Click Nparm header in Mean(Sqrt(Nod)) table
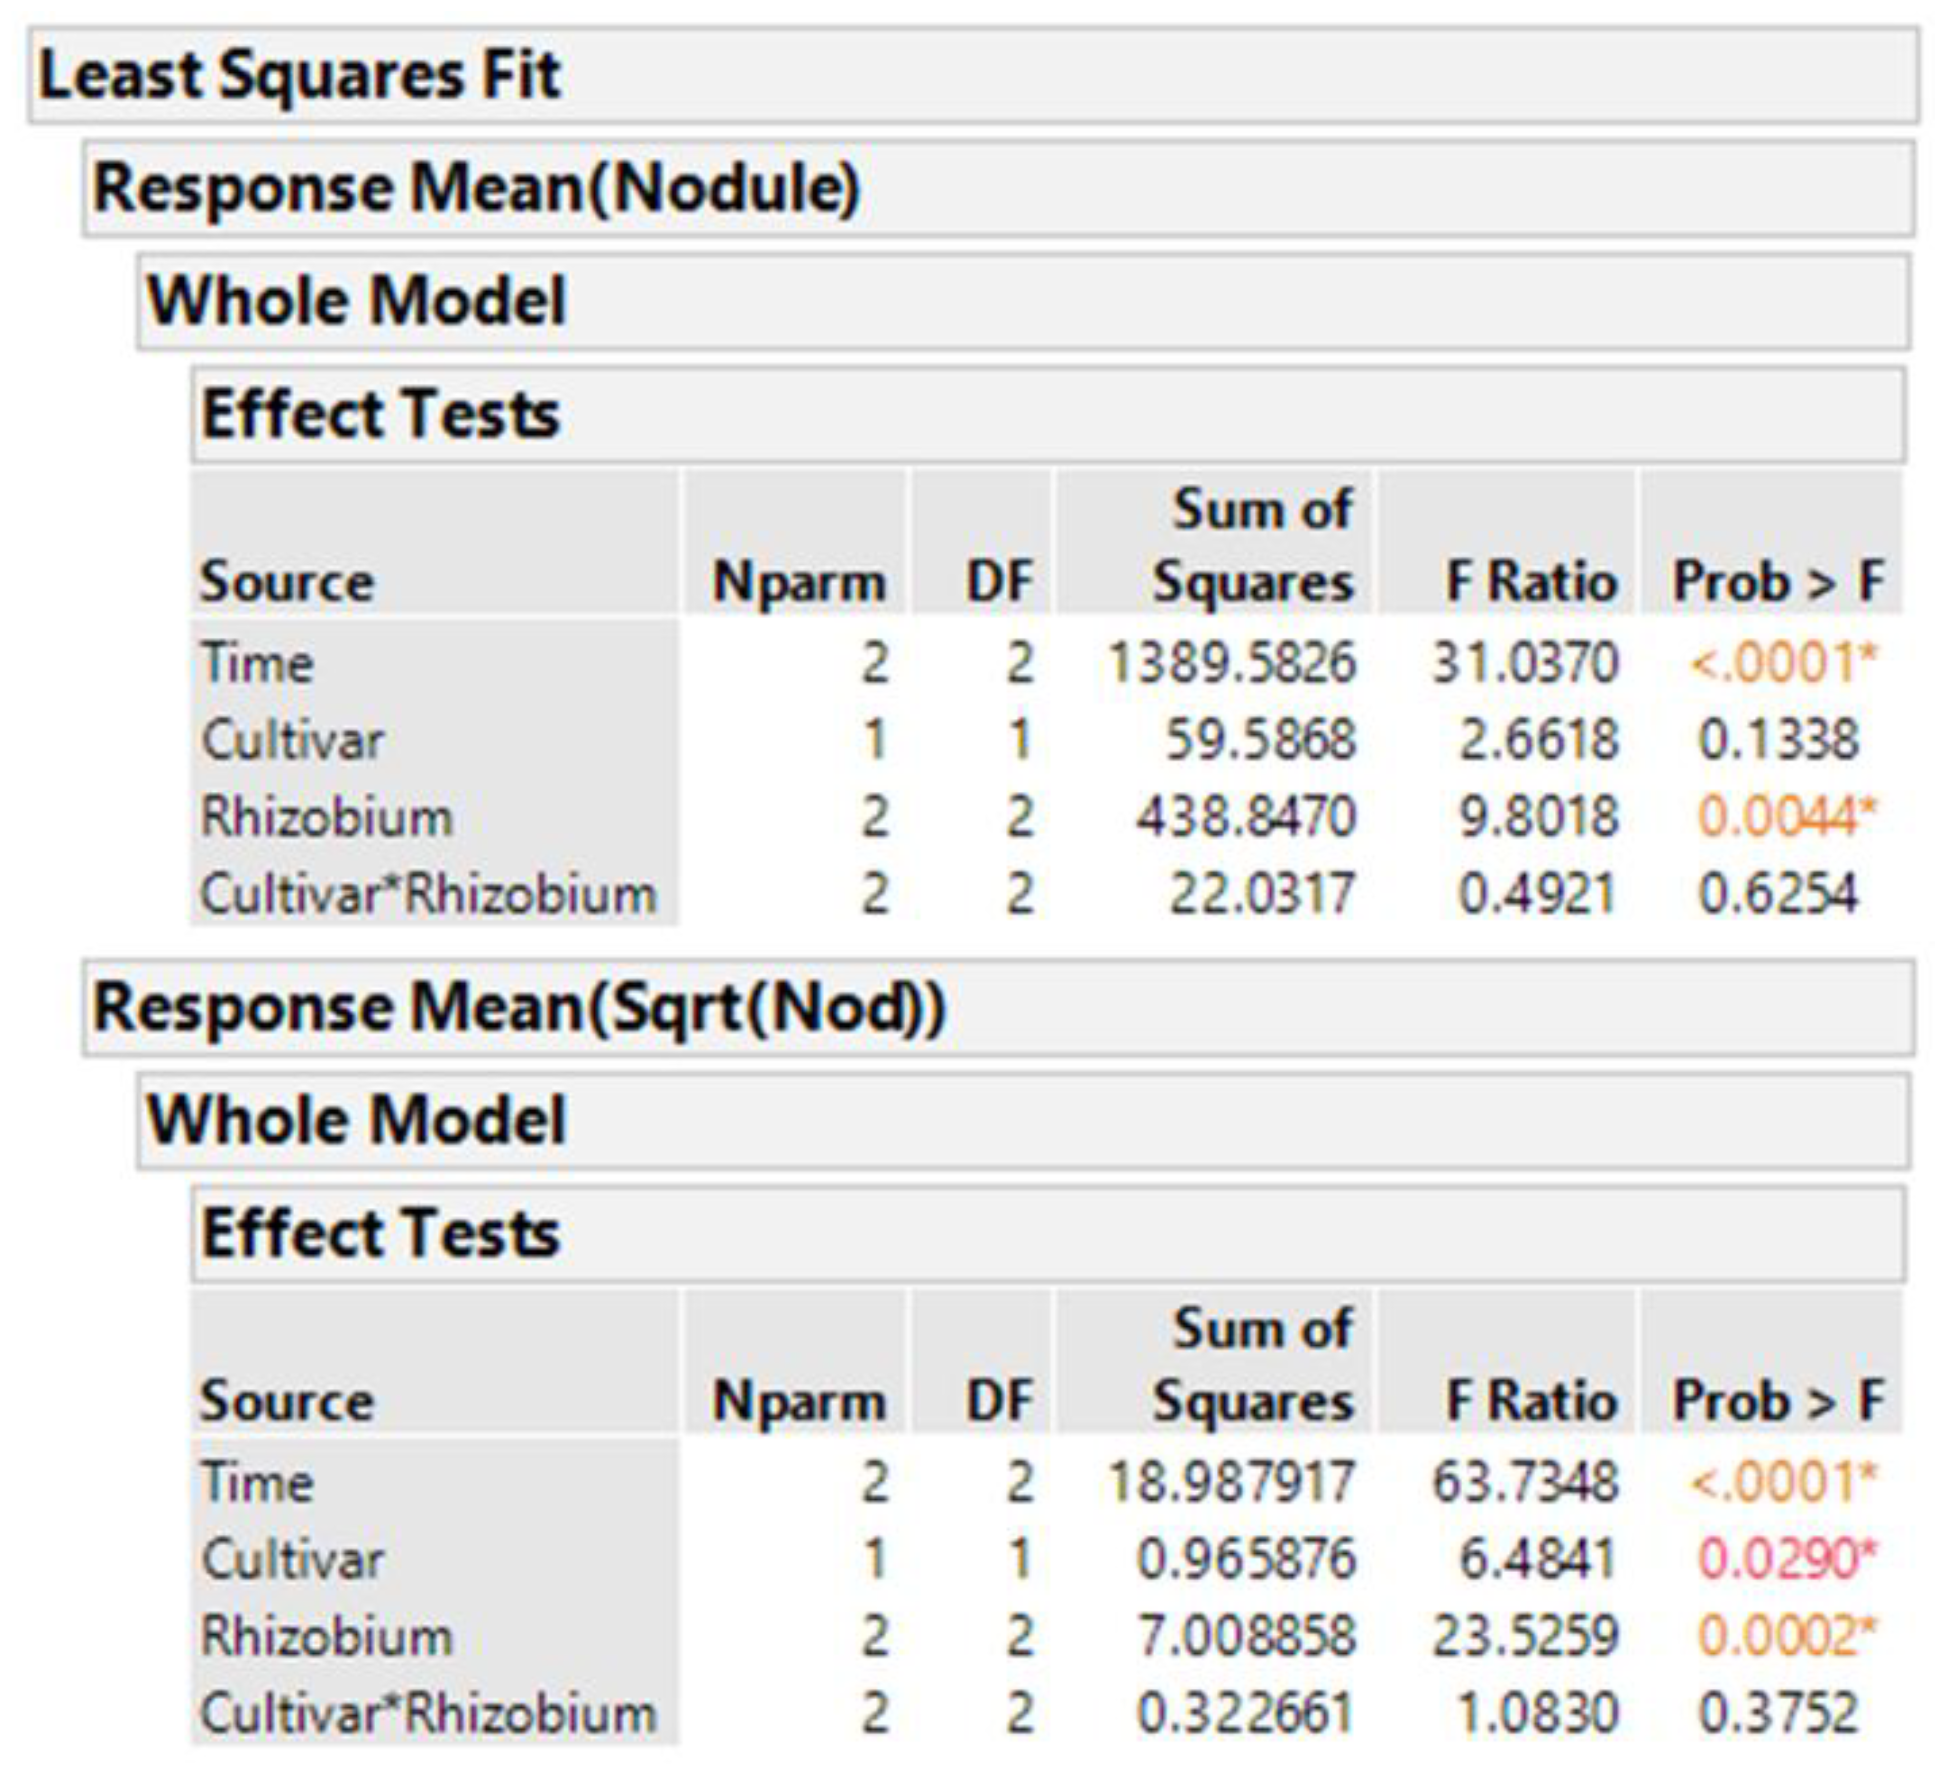 pyautogui.click(x=799, y=1400)
